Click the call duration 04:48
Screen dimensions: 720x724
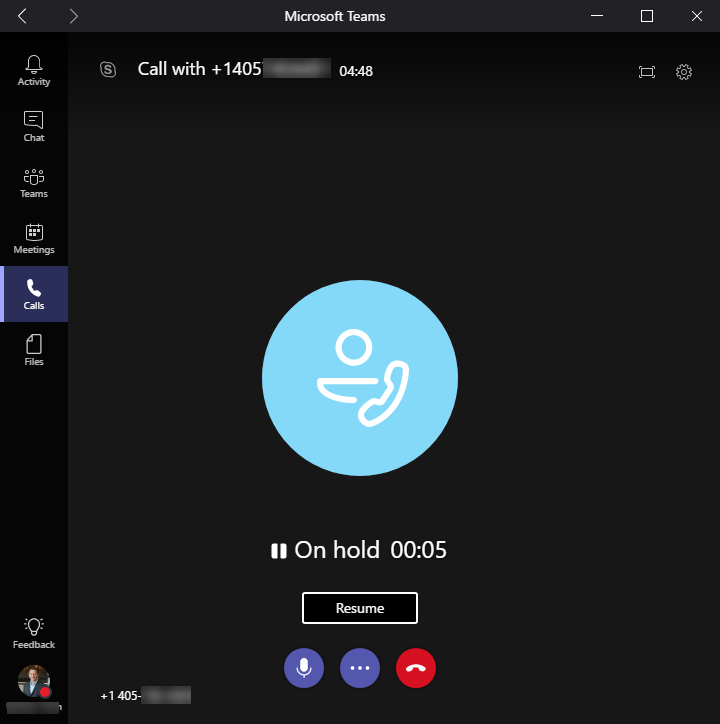pos(356,71)
